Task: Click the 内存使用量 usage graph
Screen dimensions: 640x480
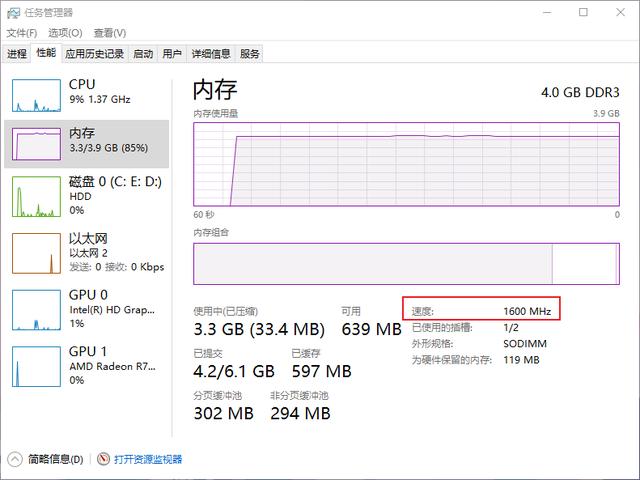Action: (x=406, y=164)
